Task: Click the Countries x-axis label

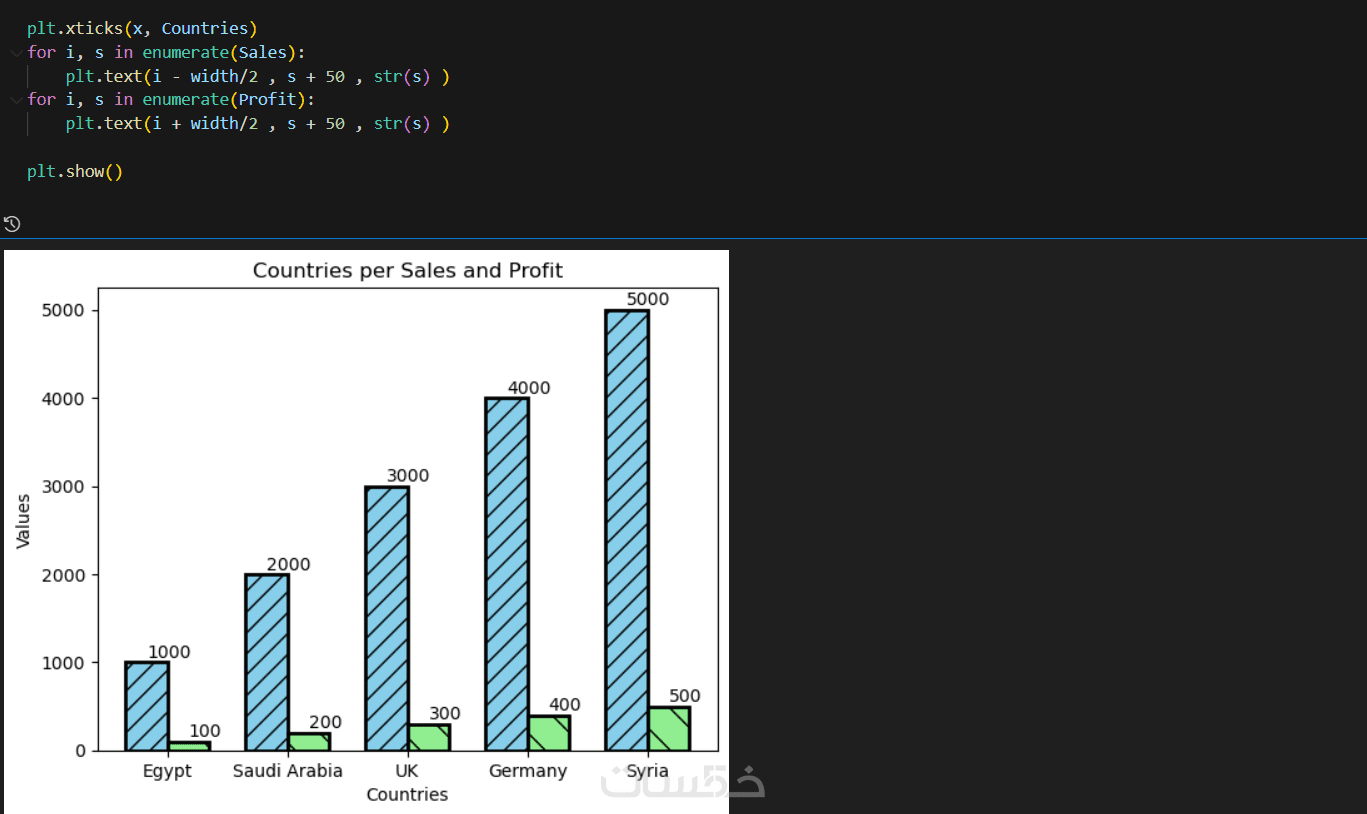Action: click(407, 795)
